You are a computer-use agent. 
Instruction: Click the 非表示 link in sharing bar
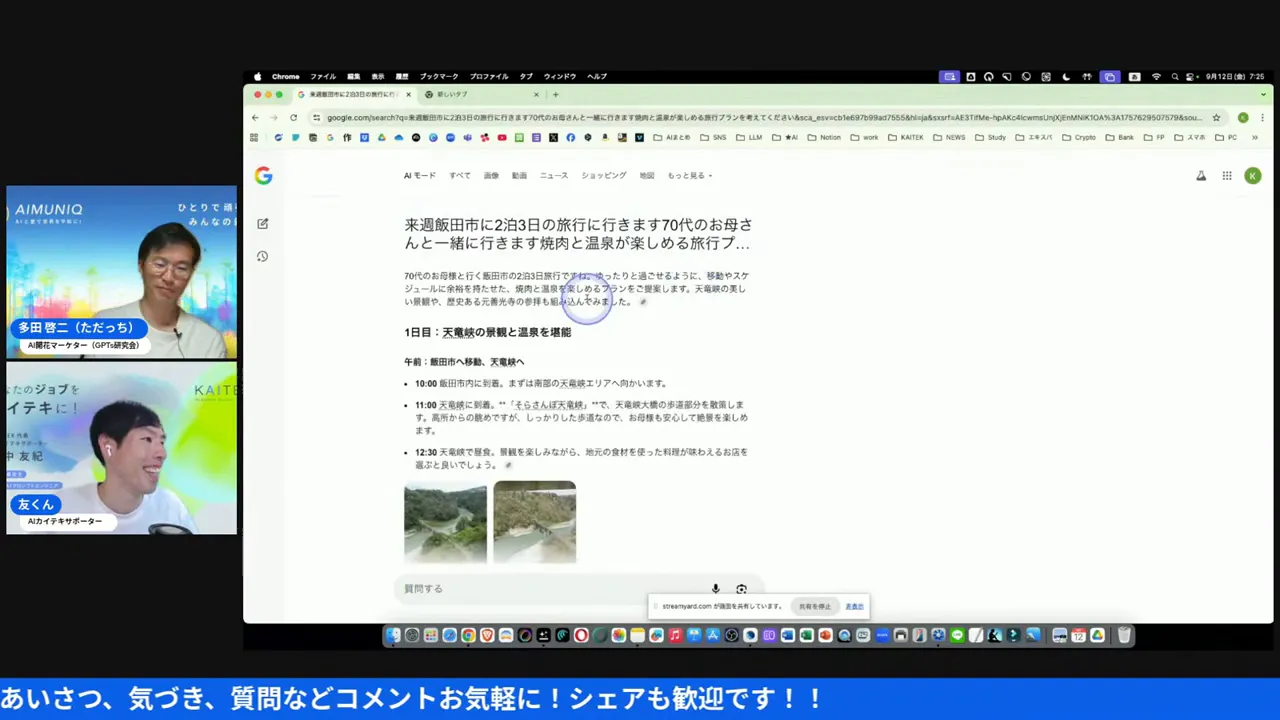pyautogui.click(x=854, y=606)
